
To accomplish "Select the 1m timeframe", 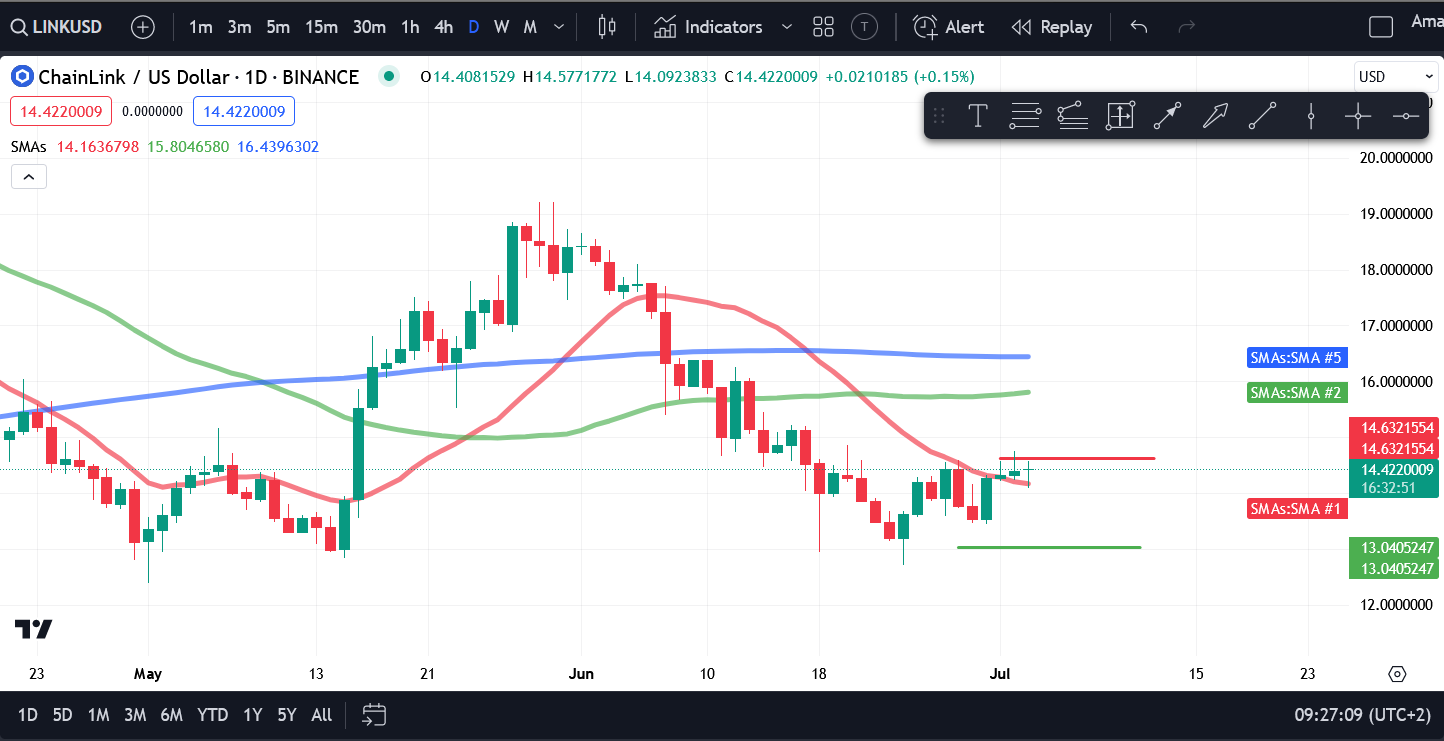I will tap(200, 27).
